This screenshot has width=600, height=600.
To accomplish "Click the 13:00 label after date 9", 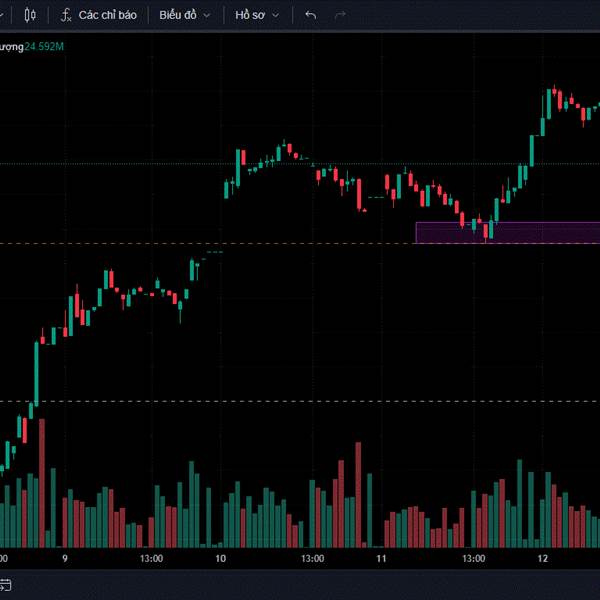I will 152,559.
